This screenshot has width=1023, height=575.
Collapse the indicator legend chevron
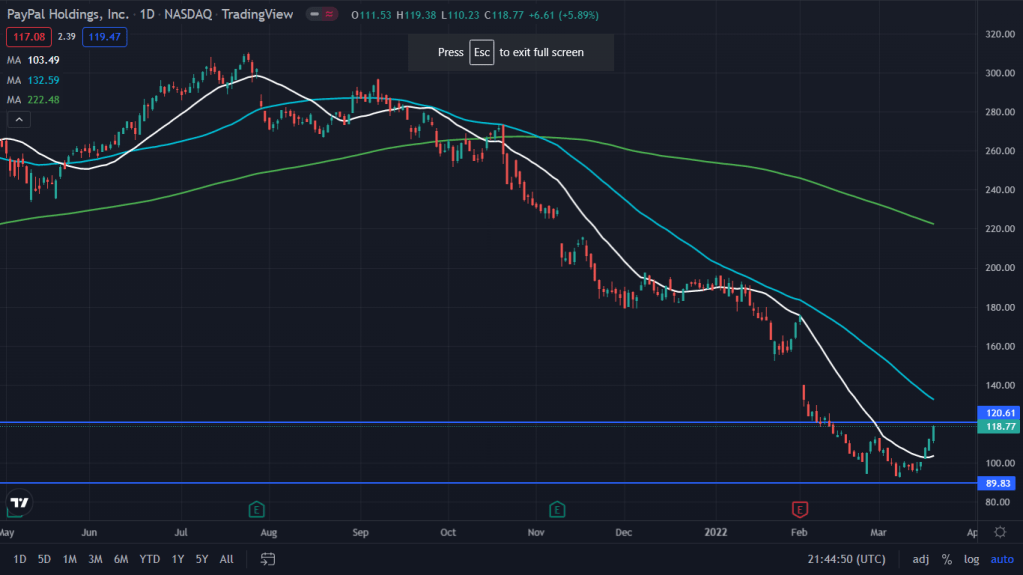pos(18,119)
